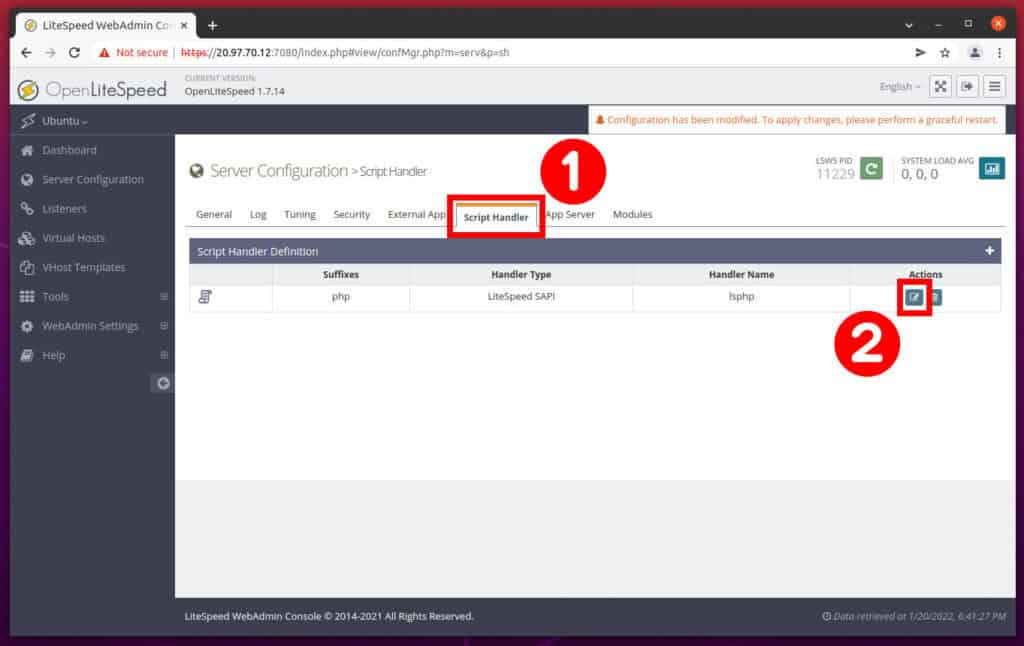Click the browser address bar URL

pos(345,52)
